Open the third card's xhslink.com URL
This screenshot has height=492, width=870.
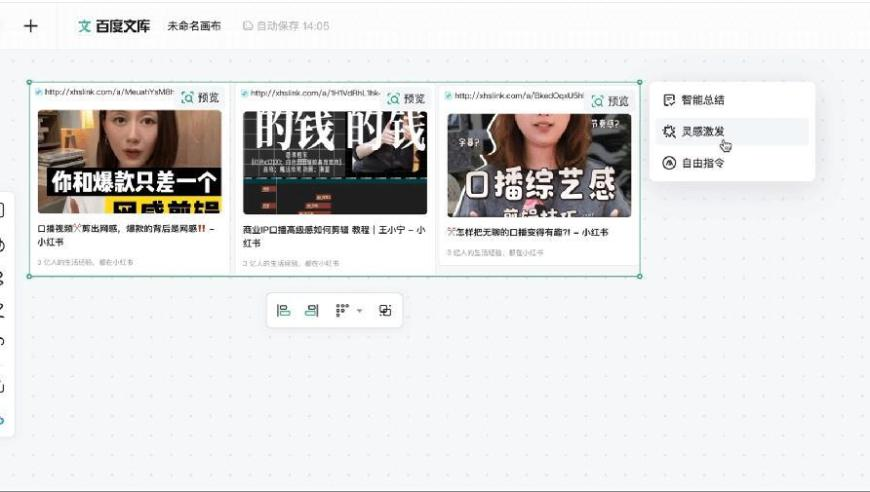tap(519, 95)
